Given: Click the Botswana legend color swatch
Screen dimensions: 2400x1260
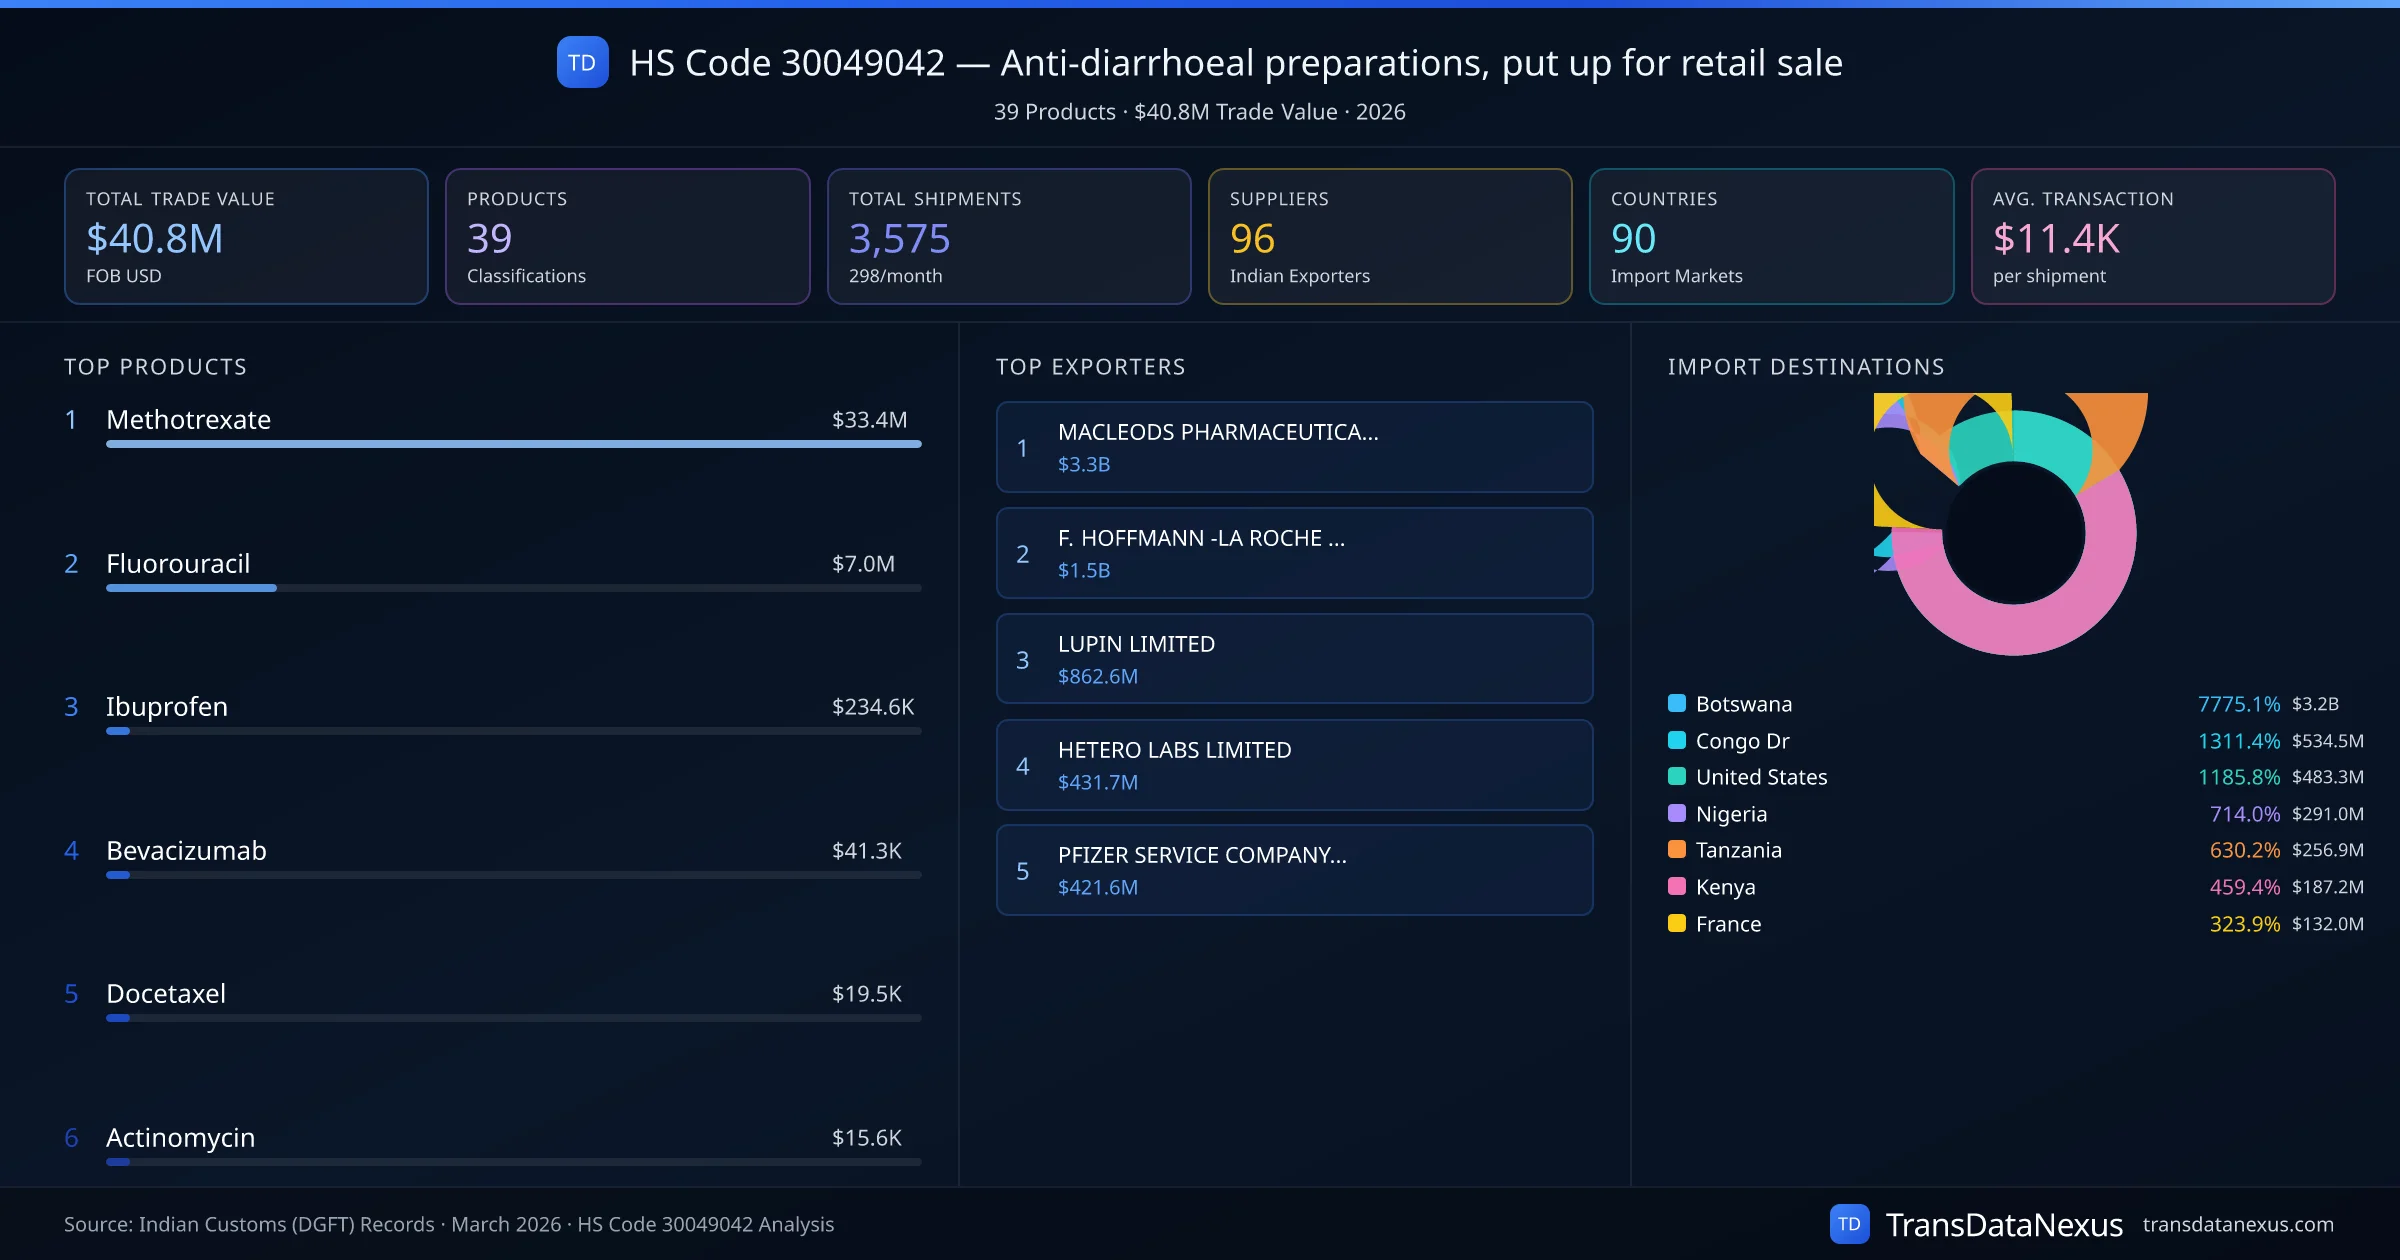Looking at the screenshot, I should 1677,703.
